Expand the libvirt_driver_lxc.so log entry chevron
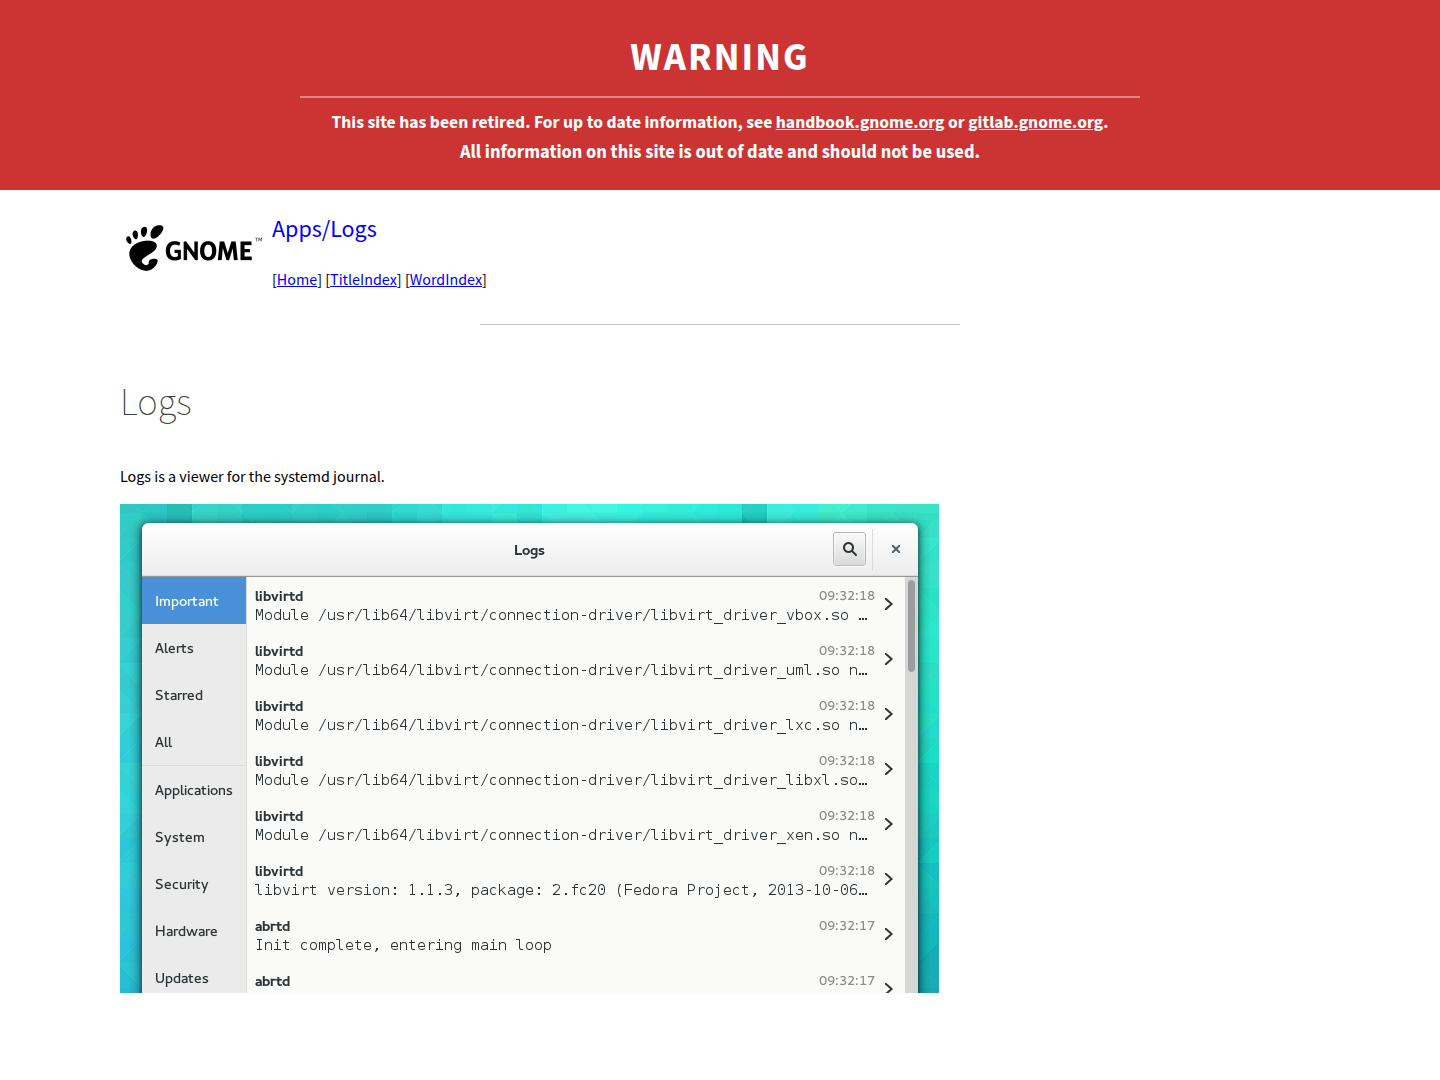This screenshot has height=1080, width=1440. click(x=888, y=714)
